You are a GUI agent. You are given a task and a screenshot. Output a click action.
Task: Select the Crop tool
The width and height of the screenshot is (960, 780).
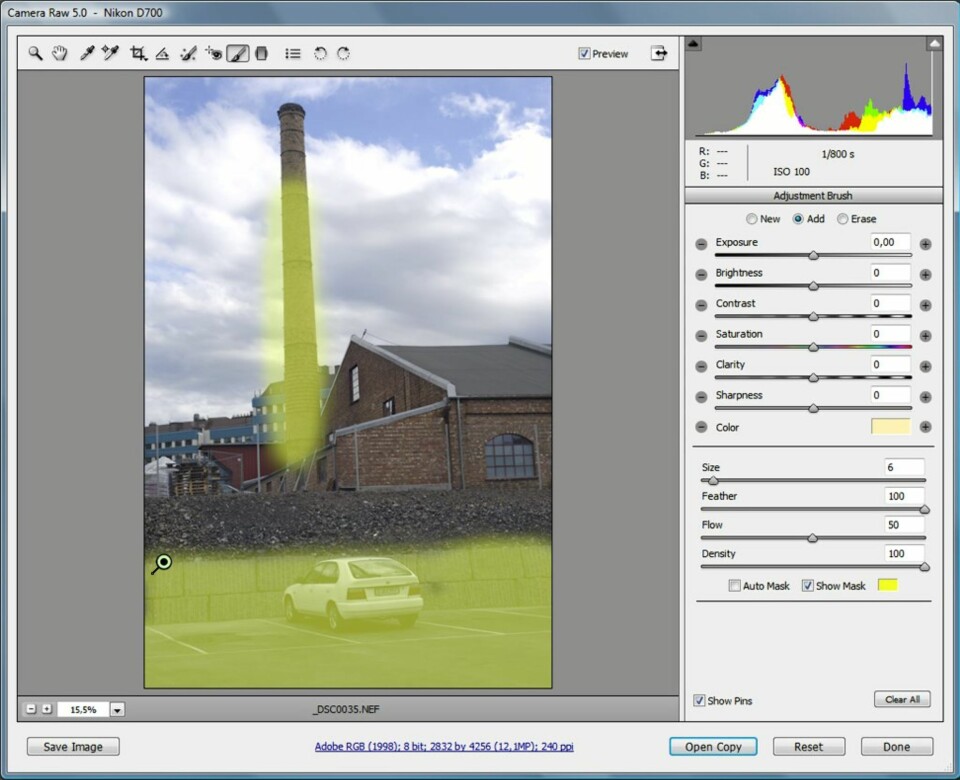tap(138, 54)
